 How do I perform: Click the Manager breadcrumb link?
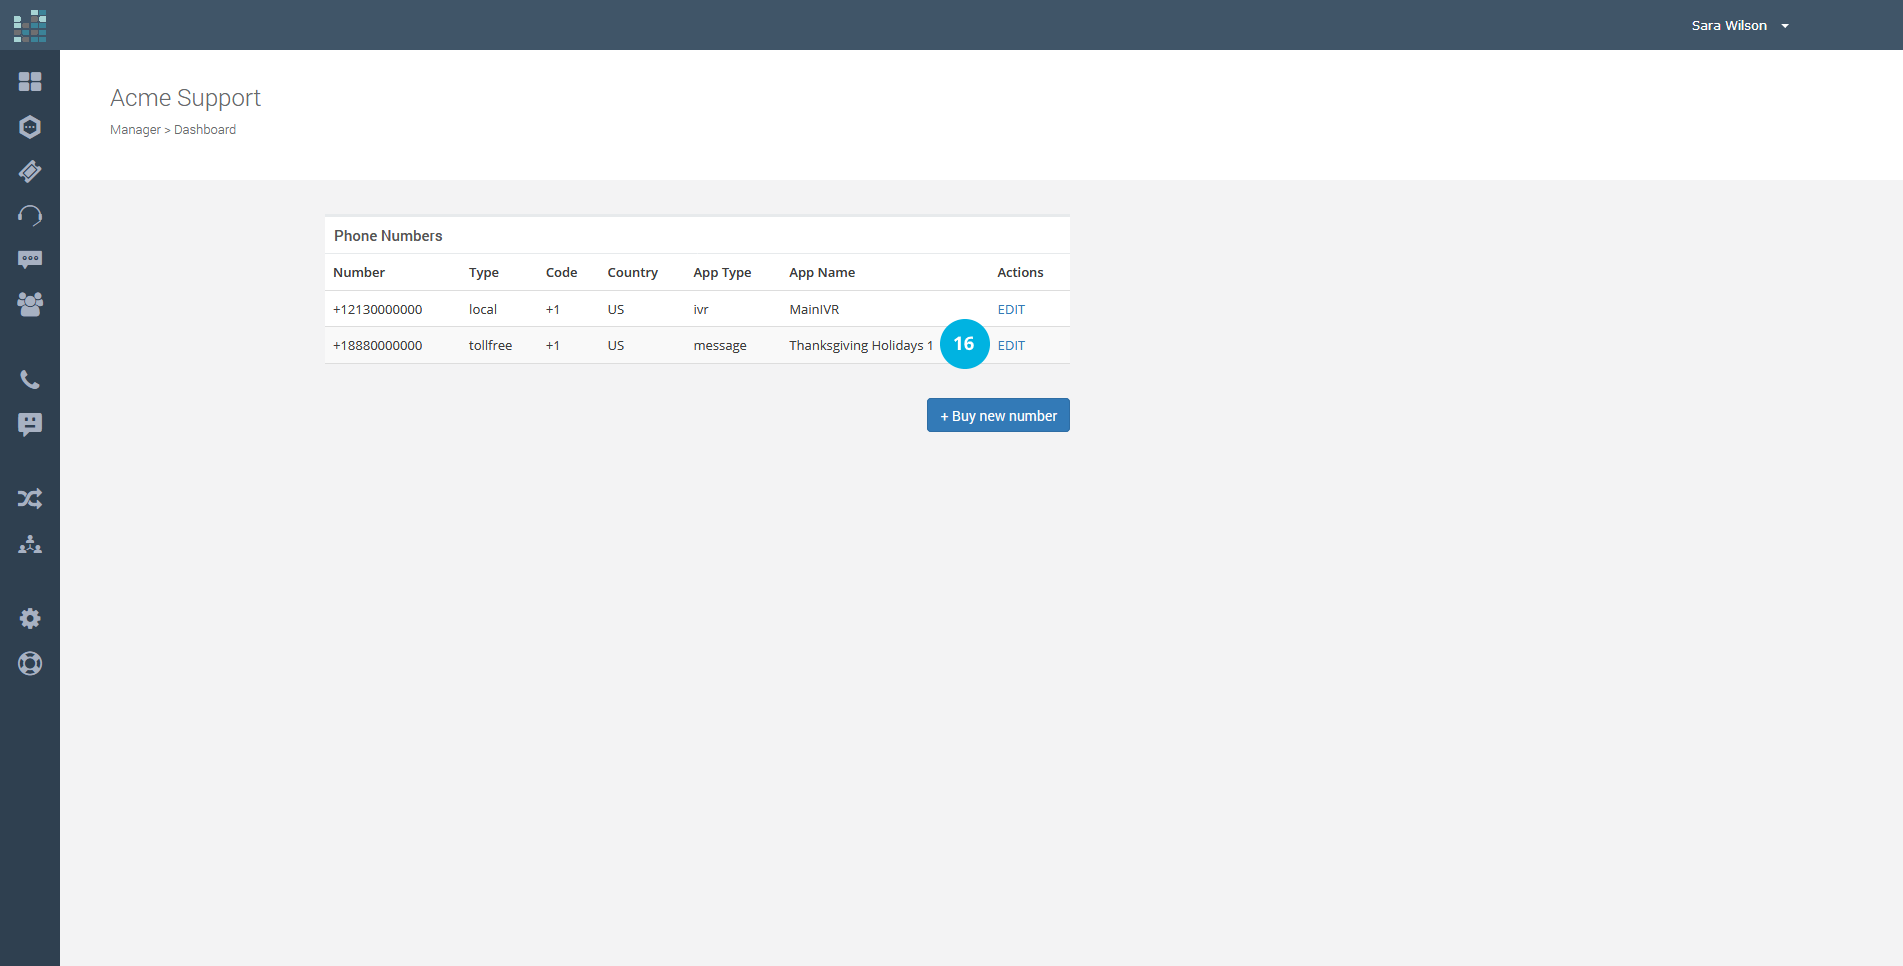click(x=135, y=130)
